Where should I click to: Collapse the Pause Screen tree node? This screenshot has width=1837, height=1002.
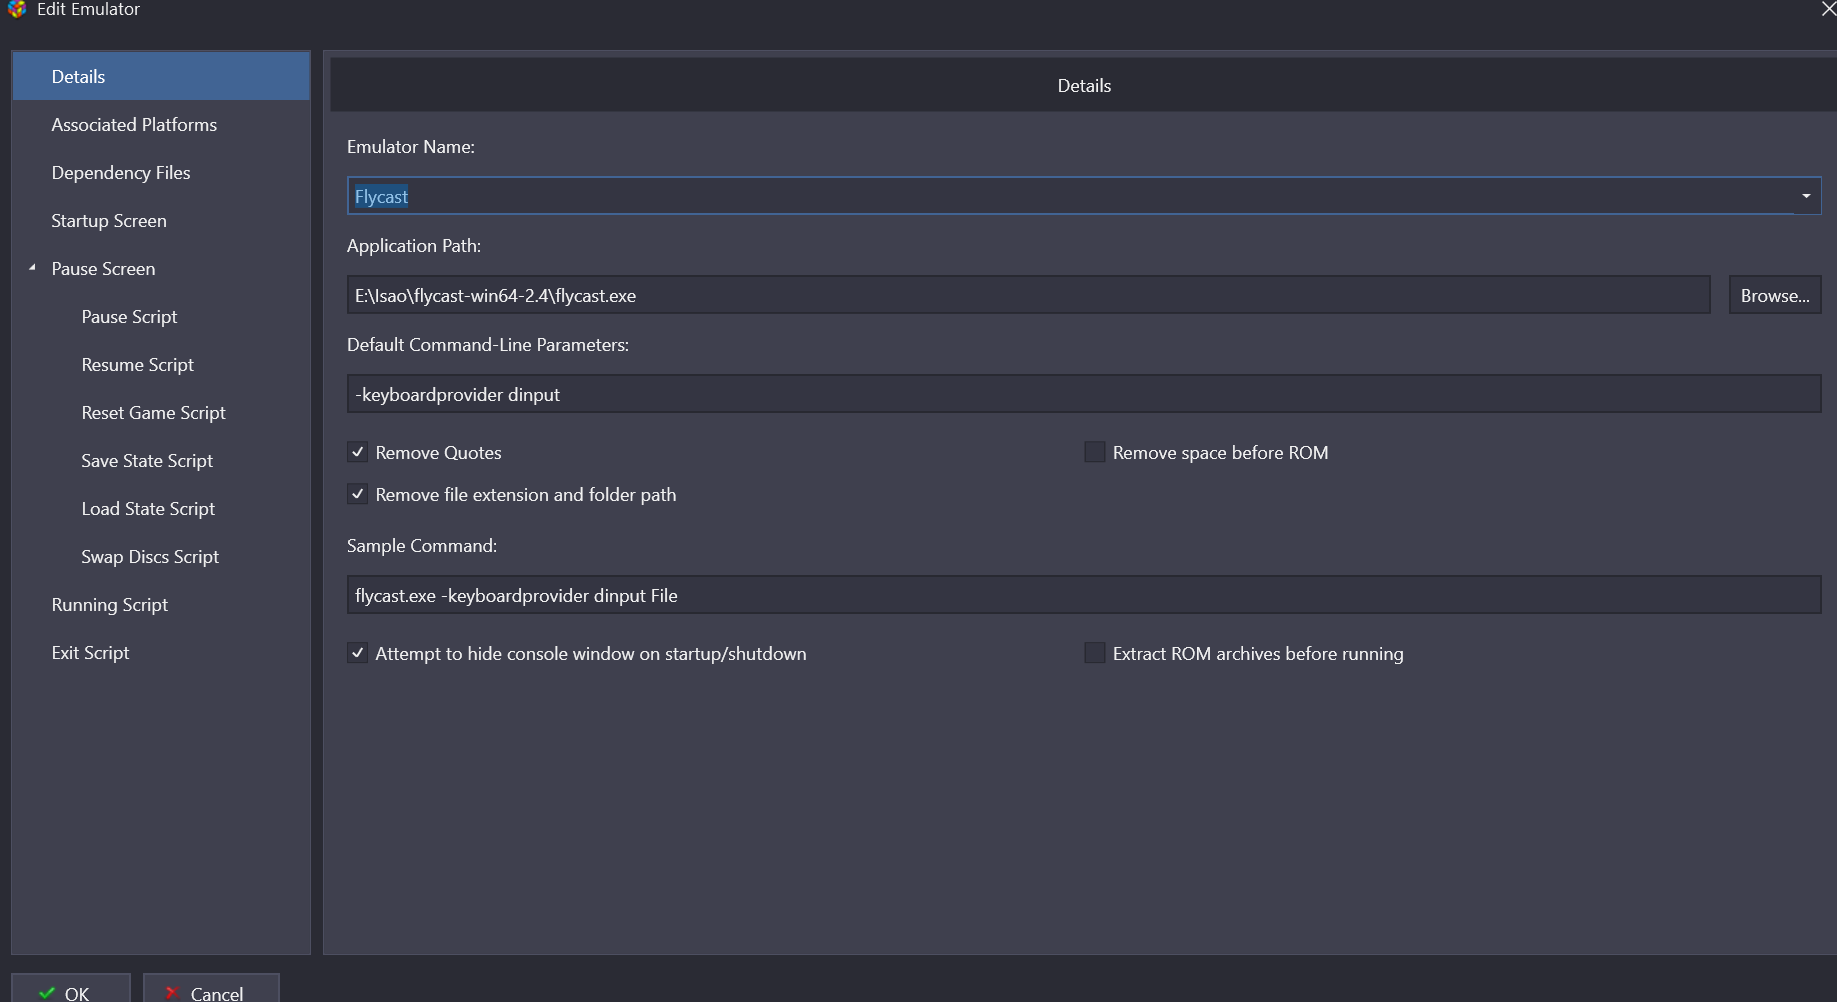(32, 268)
